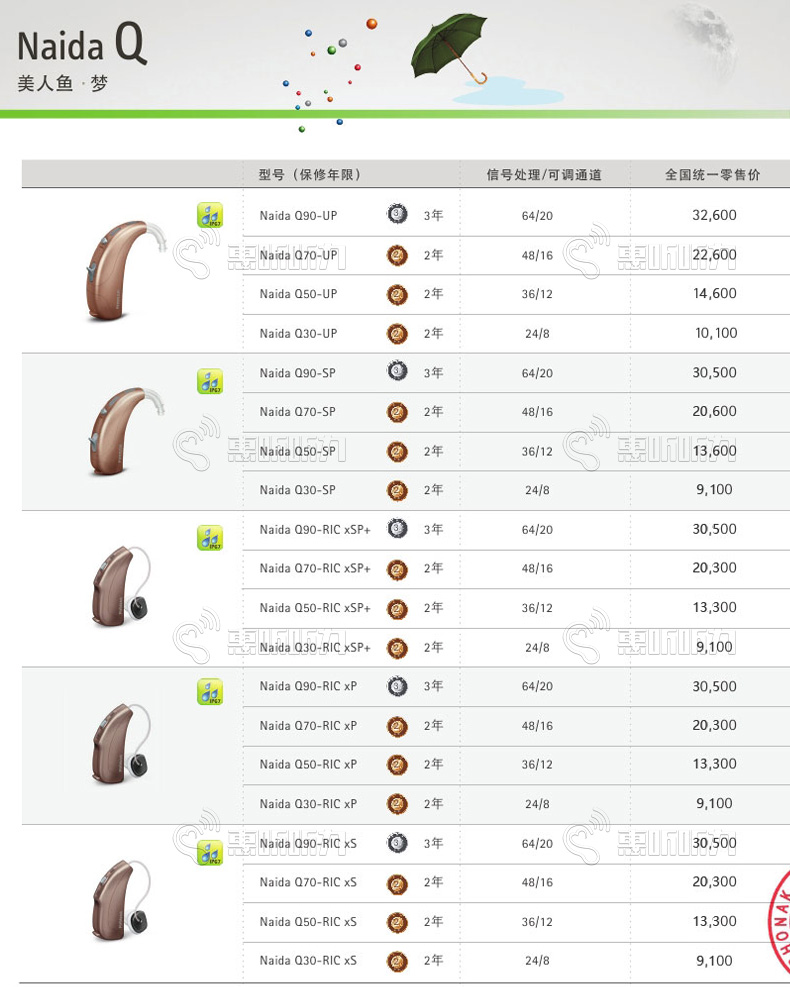This screenshot has height=987, width=790.
Task: Click the Naida Q page title
Action: click(82, 45)
